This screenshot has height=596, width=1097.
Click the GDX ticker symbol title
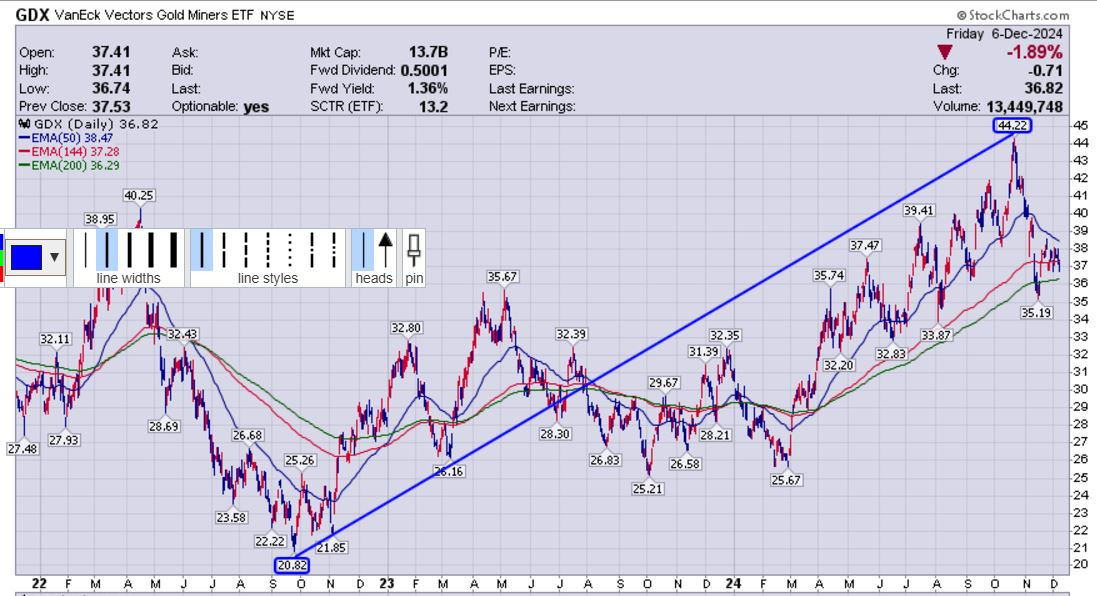[x=32, y=15]
